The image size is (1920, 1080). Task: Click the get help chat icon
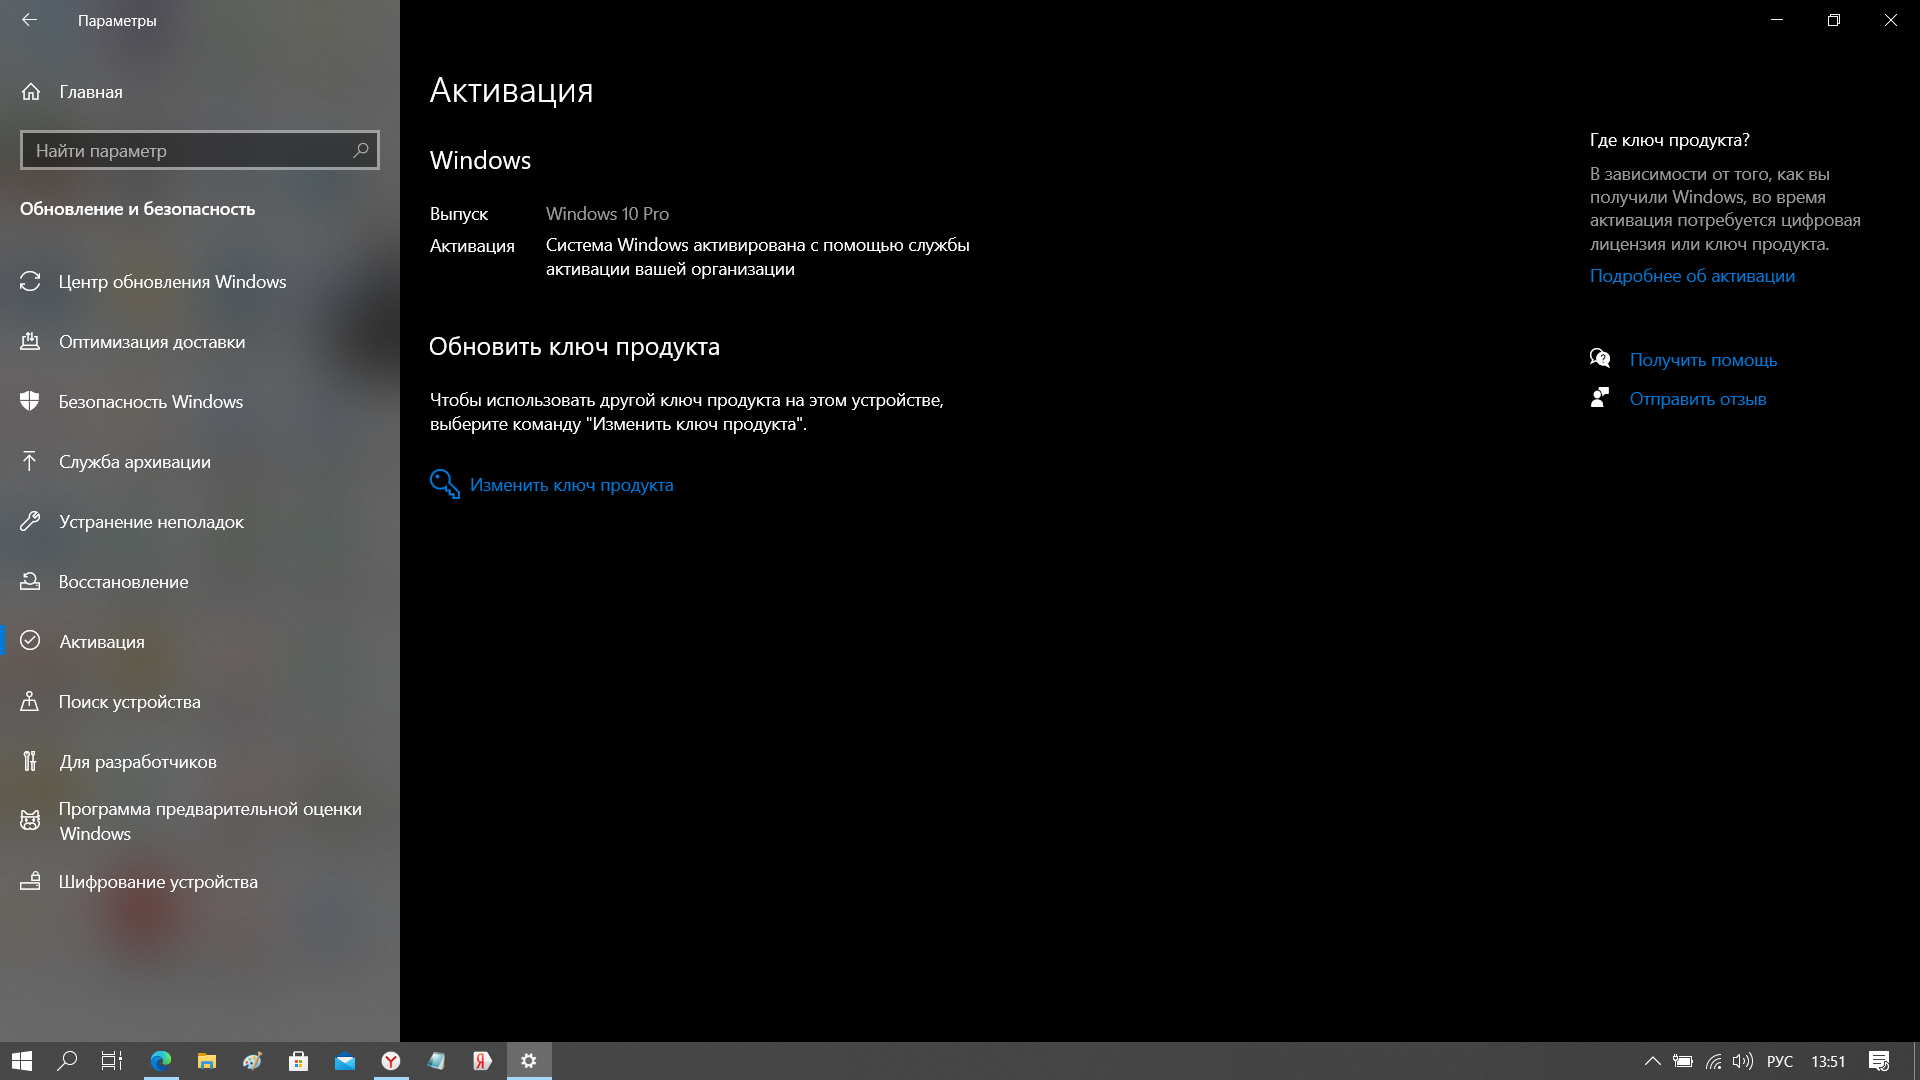(1600, 358)
